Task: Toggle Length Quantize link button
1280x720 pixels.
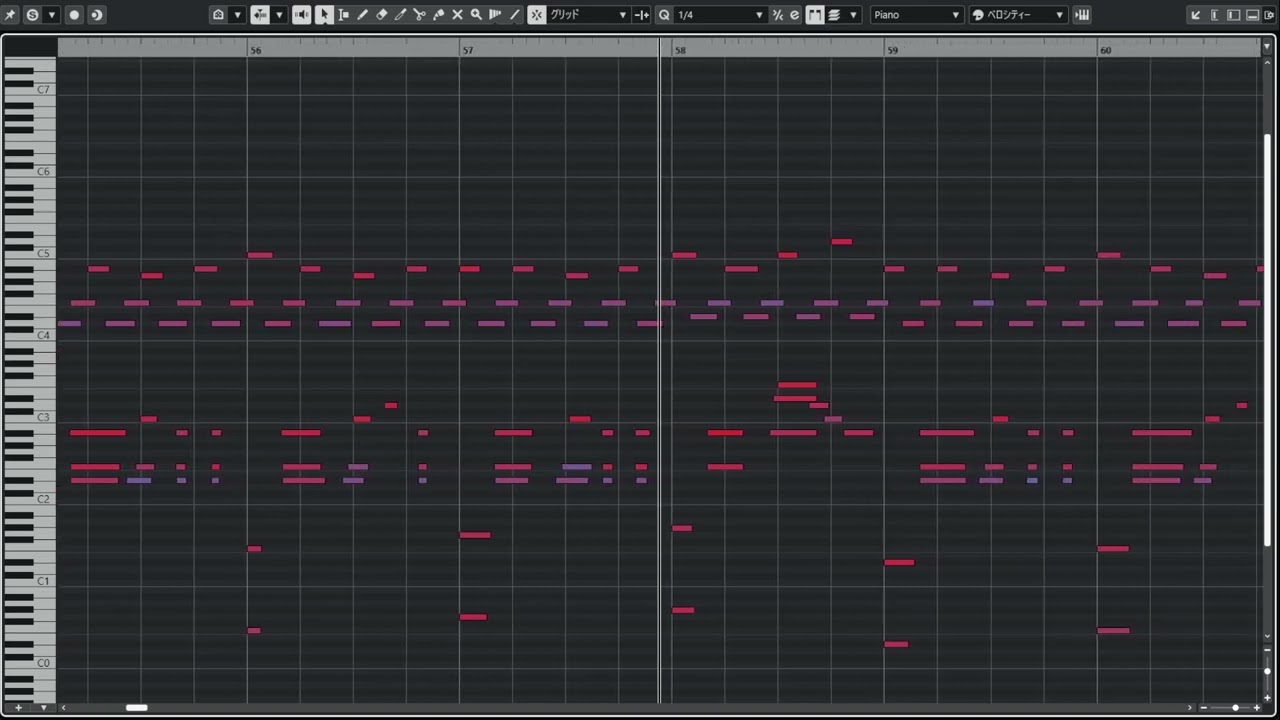Action: [815, 15]
